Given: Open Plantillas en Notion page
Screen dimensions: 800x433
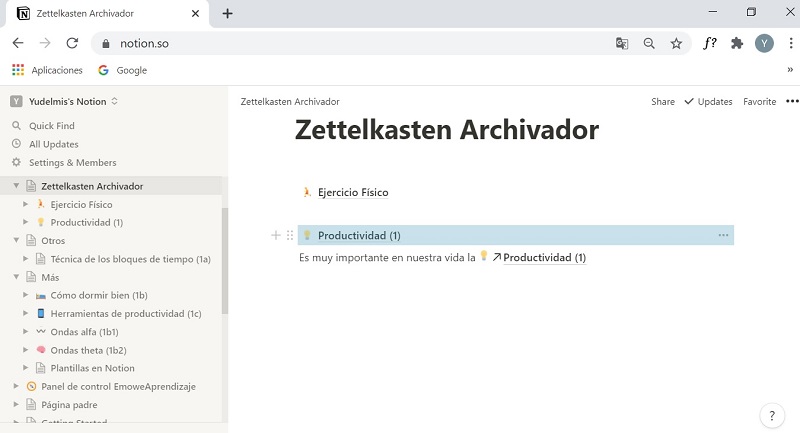Looking at the screenshot, I should point(92,368).
